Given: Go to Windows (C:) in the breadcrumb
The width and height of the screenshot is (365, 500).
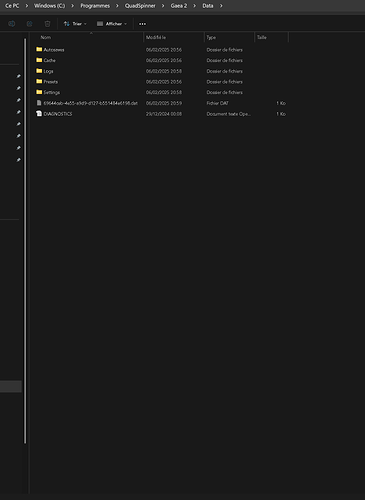Looking at the screenshot, I should click(50, 6).
